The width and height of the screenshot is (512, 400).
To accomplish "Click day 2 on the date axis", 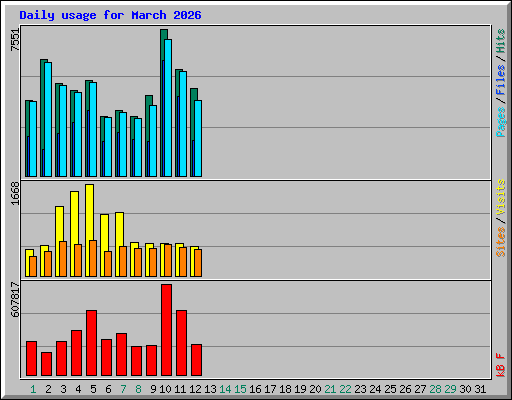I will coord(48,389).
